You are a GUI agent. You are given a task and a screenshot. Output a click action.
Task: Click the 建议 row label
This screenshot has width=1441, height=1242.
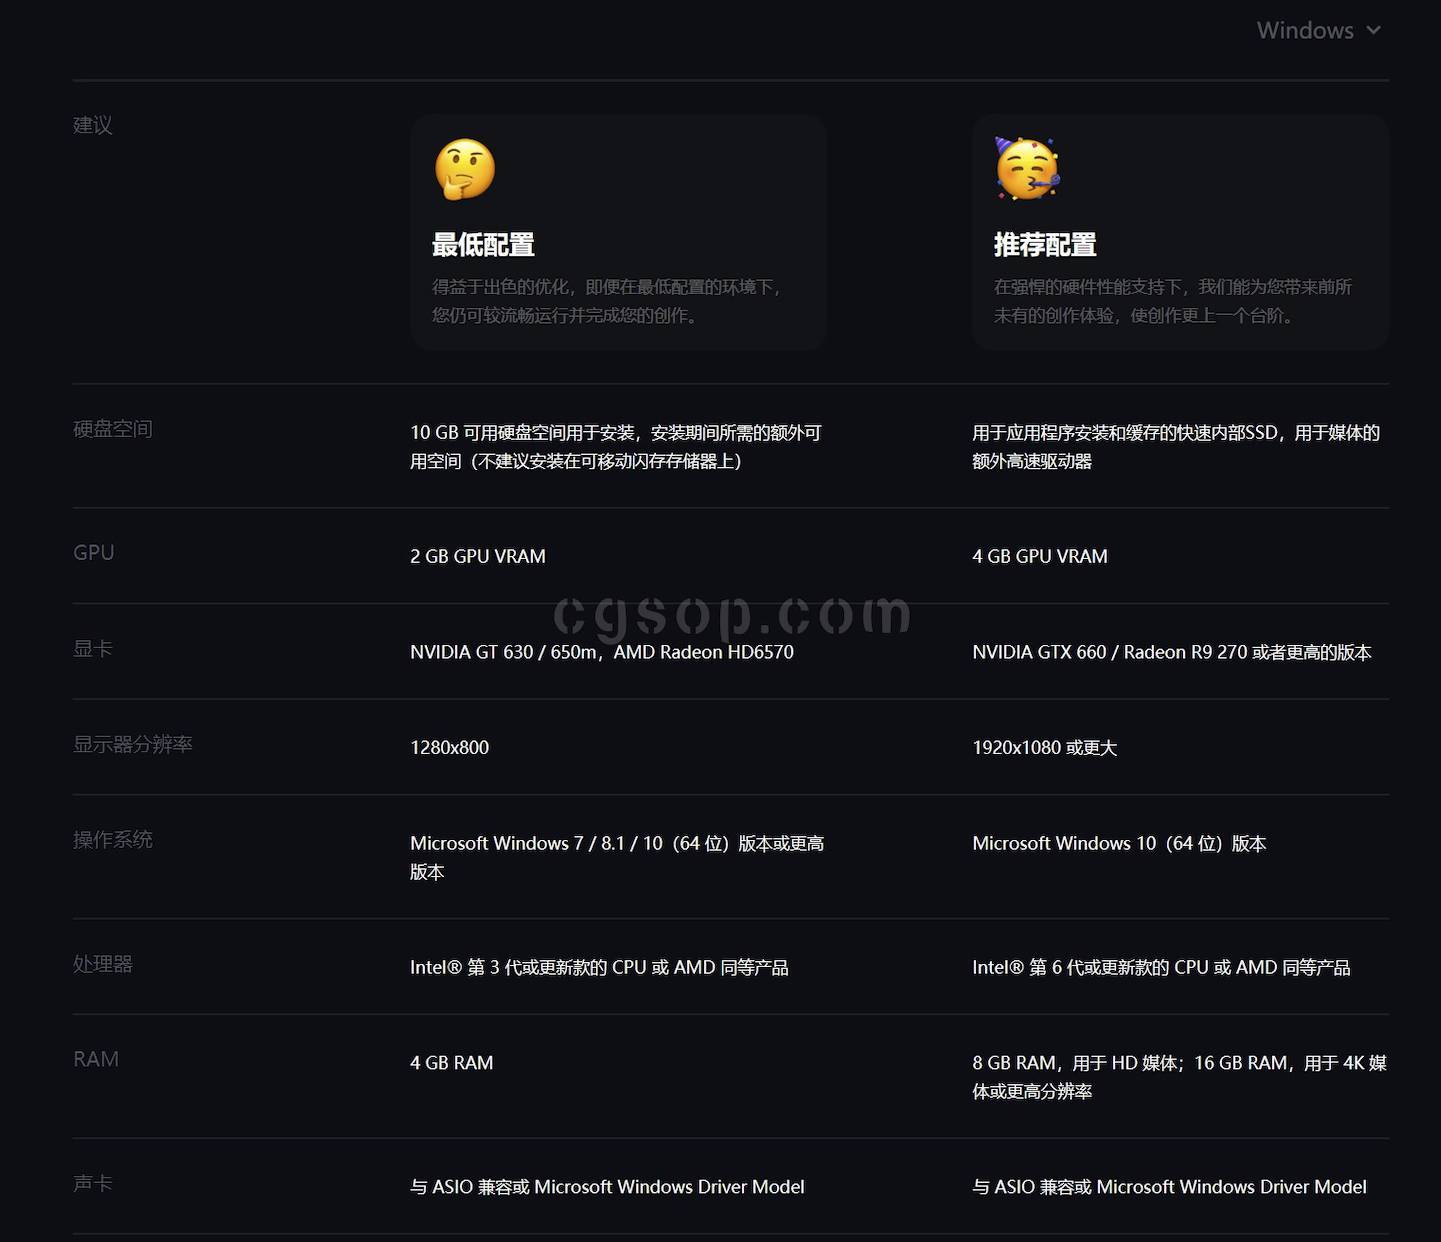pyautogui.click(x=93, y=125)
